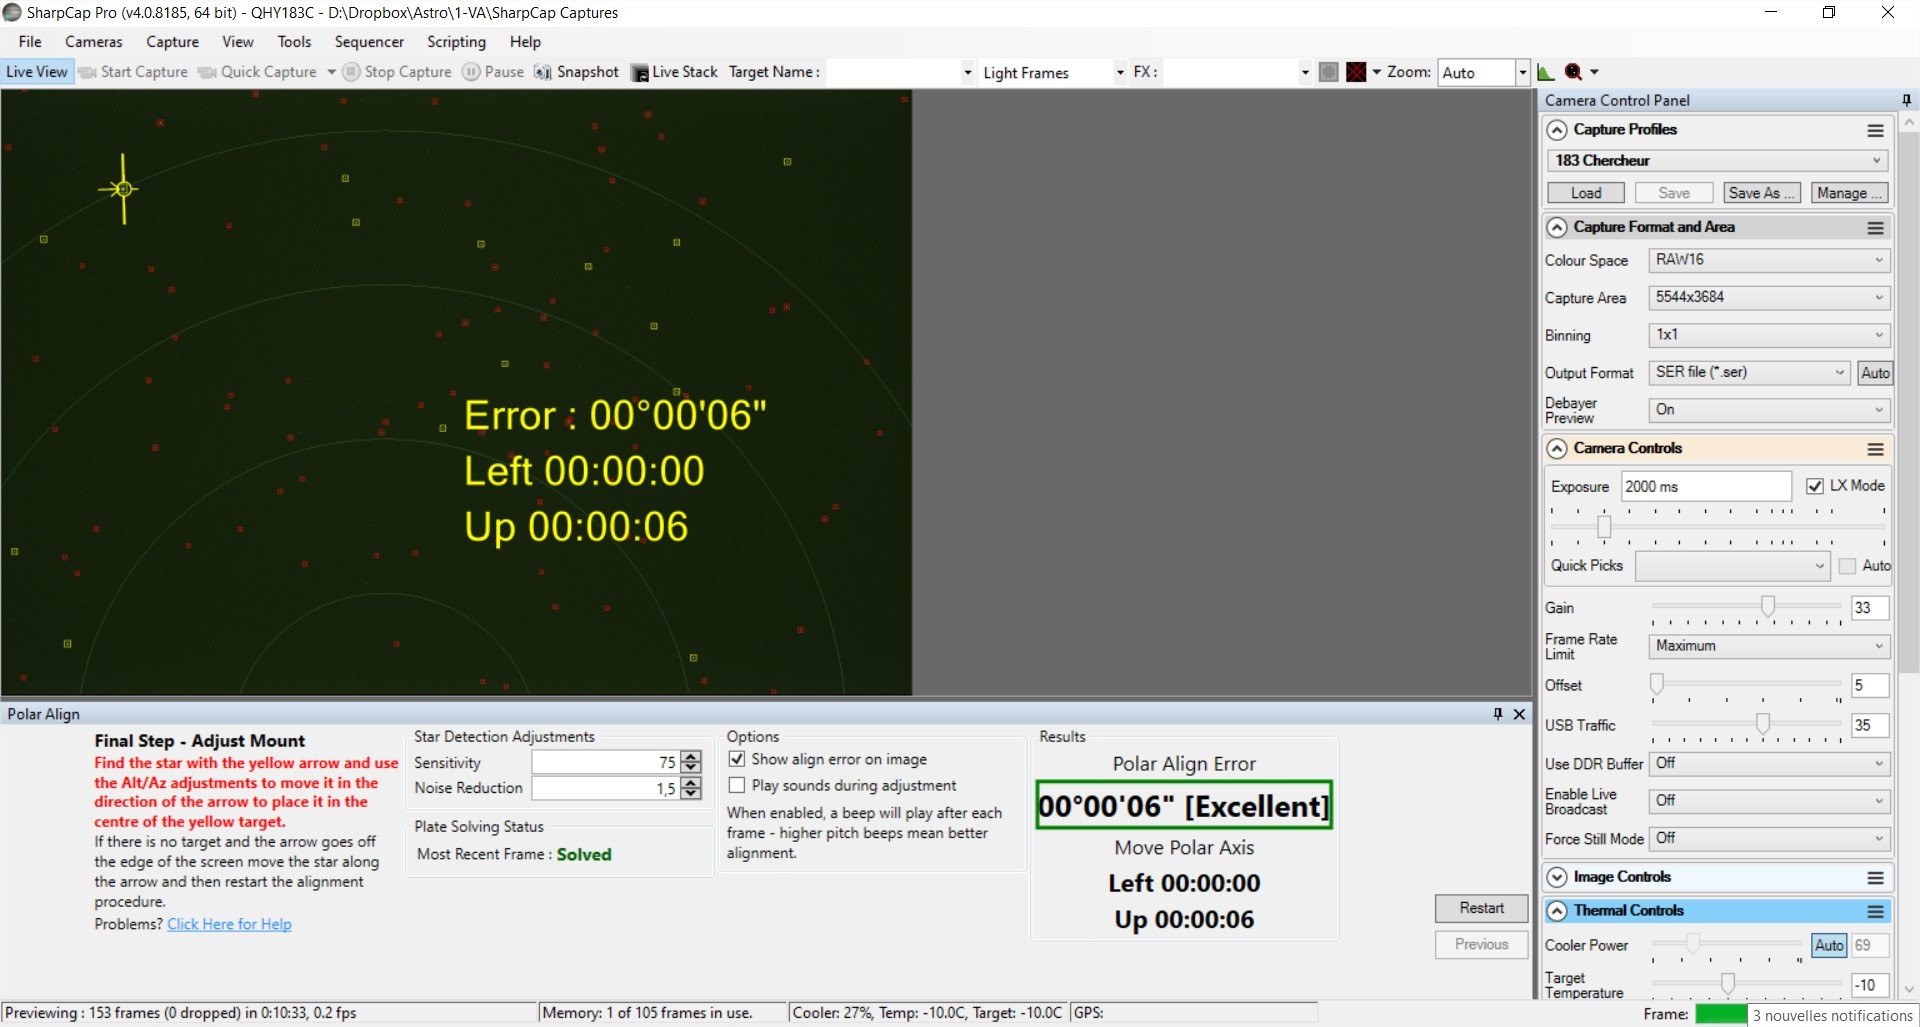Open the File menu

tap(30, 42)
